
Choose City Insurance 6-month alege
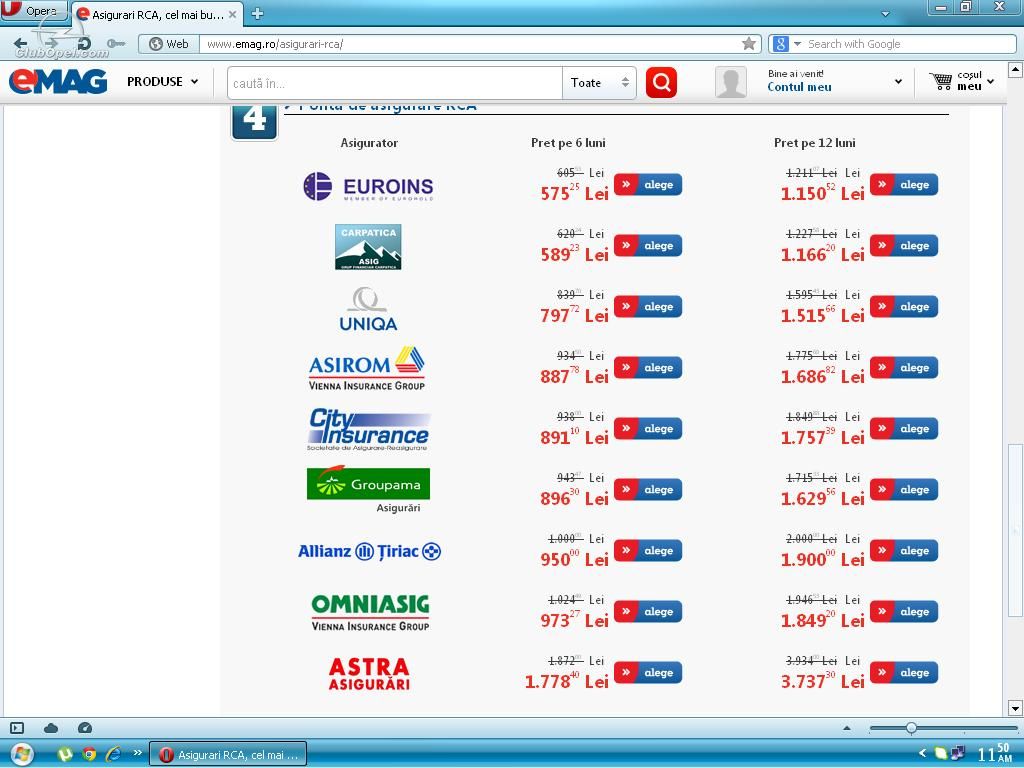click(x=648, y=428)
